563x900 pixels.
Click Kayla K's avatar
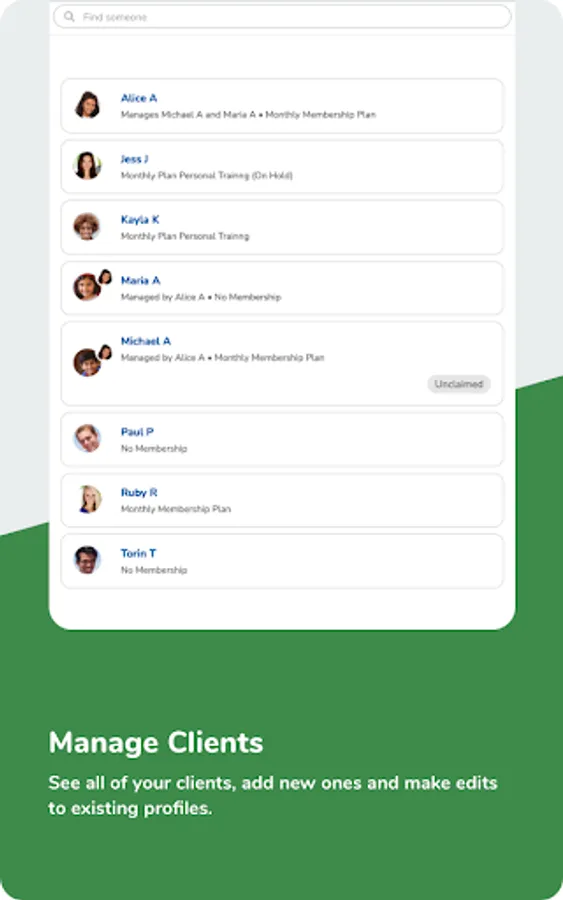(x=87, y=227)
